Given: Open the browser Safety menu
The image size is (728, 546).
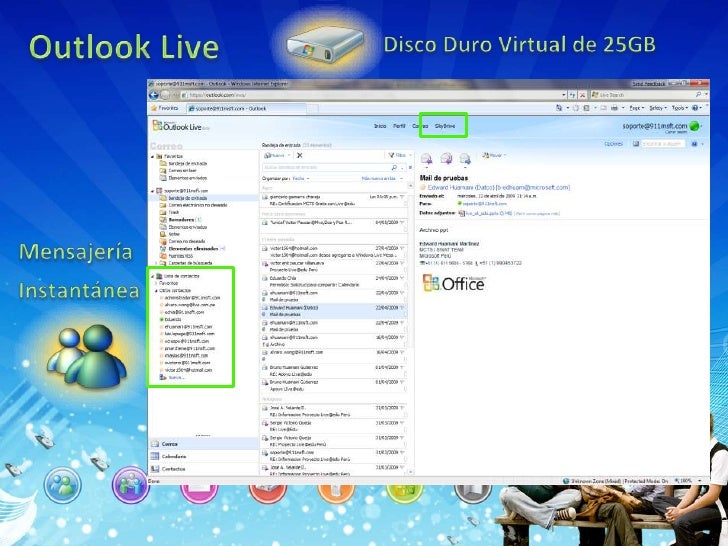Looking at the screenshot, I should pyautogui.click(x=657, y=108).
